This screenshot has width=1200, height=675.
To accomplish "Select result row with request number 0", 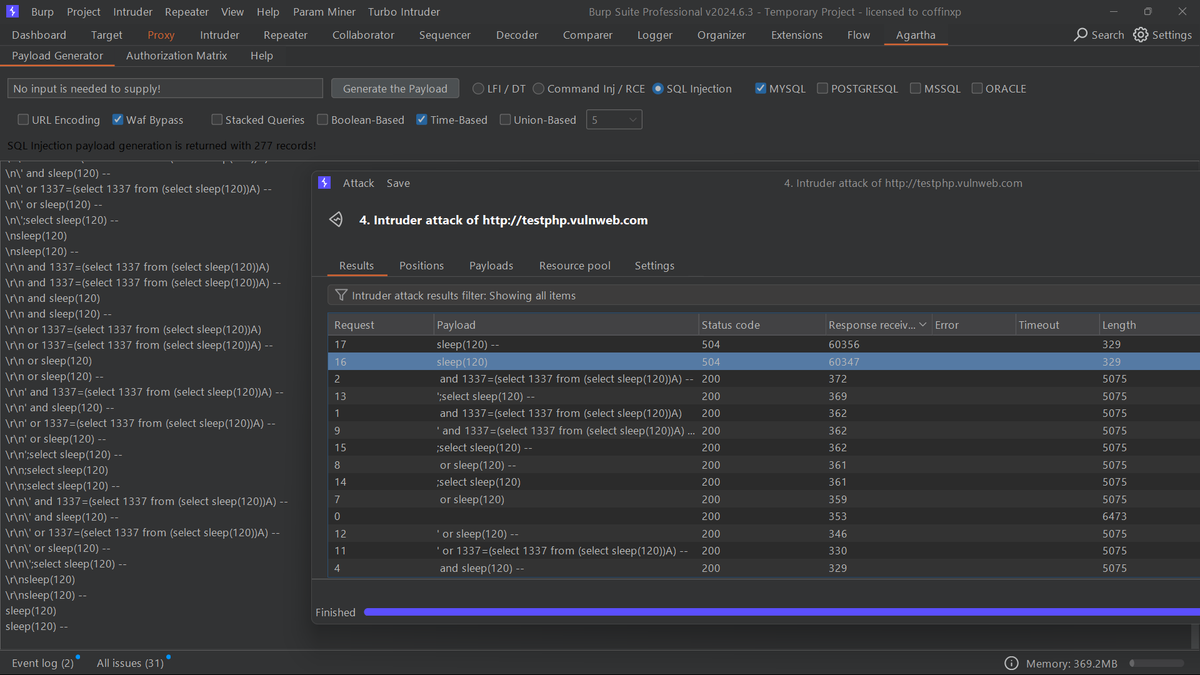I will point(763,516).
